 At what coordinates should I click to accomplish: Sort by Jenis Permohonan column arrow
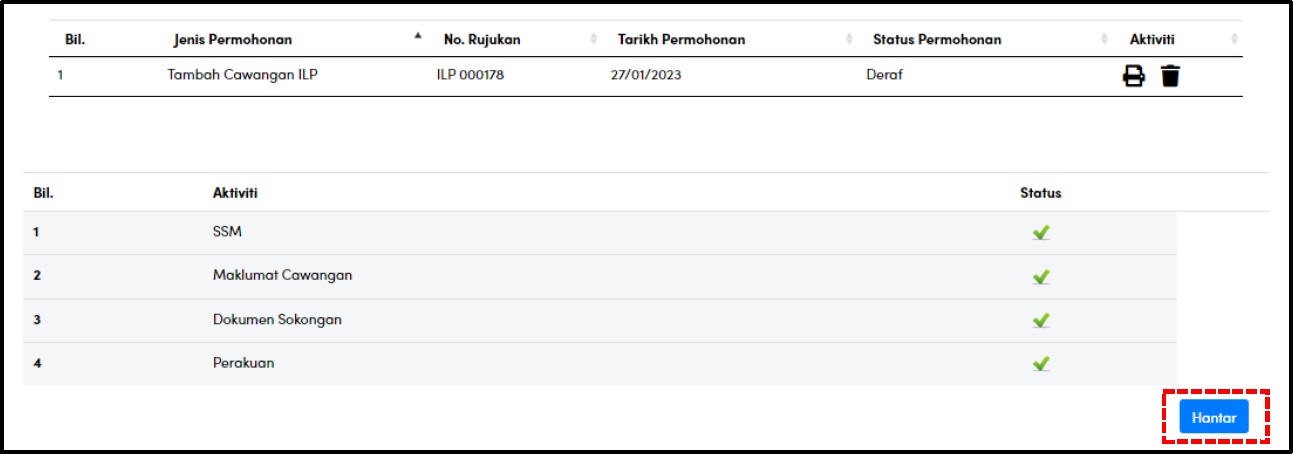pyautogui.click(x=418, y=36)
